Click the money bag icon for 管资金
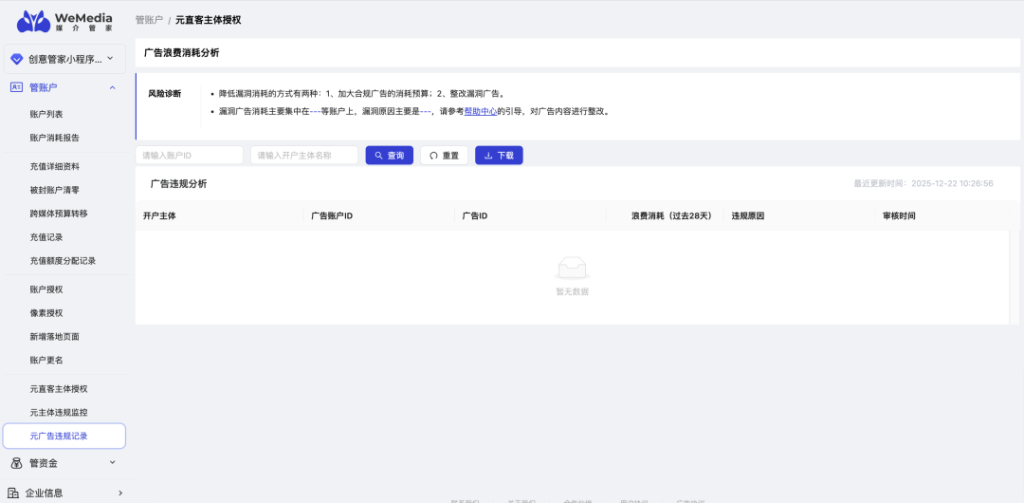 (16, 462)
